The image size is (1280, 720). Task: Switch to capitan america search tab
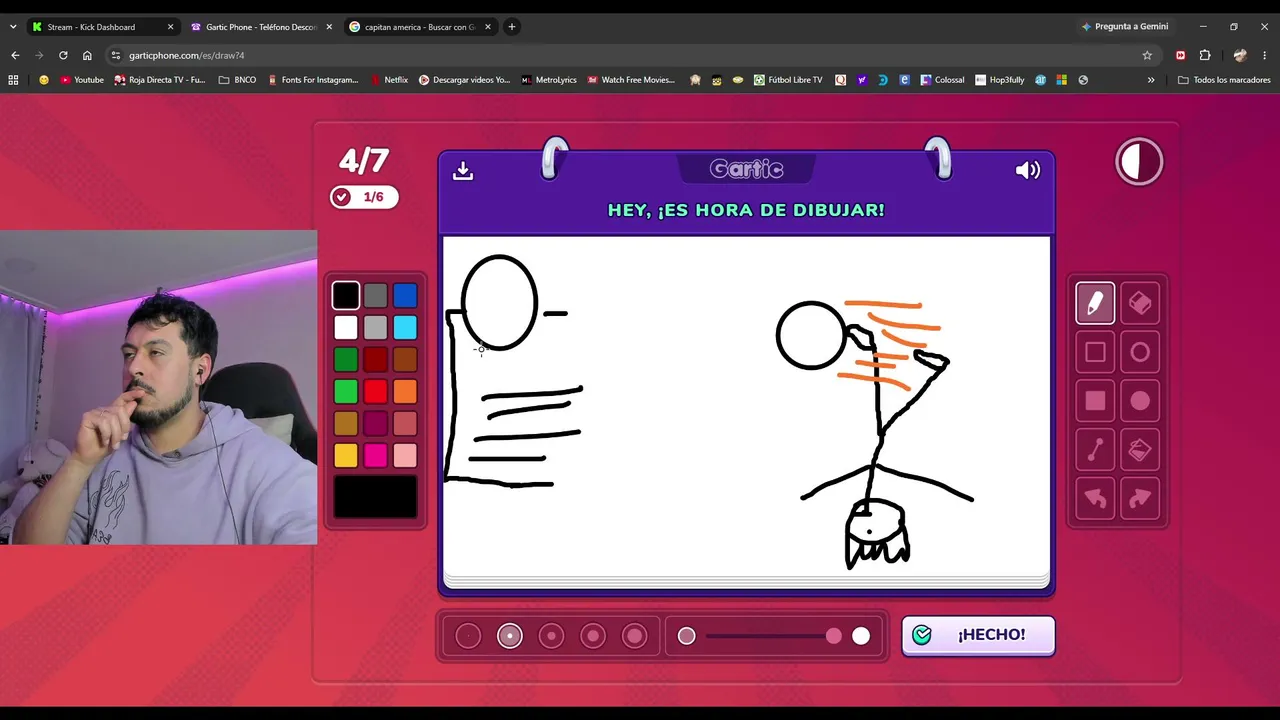tap(420, 27)
